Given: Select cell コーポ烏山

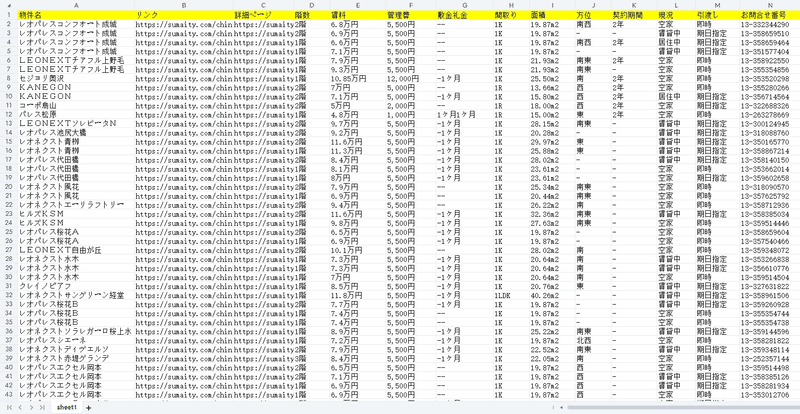Looking at the screenshot, I should click(x=76, y=106).
